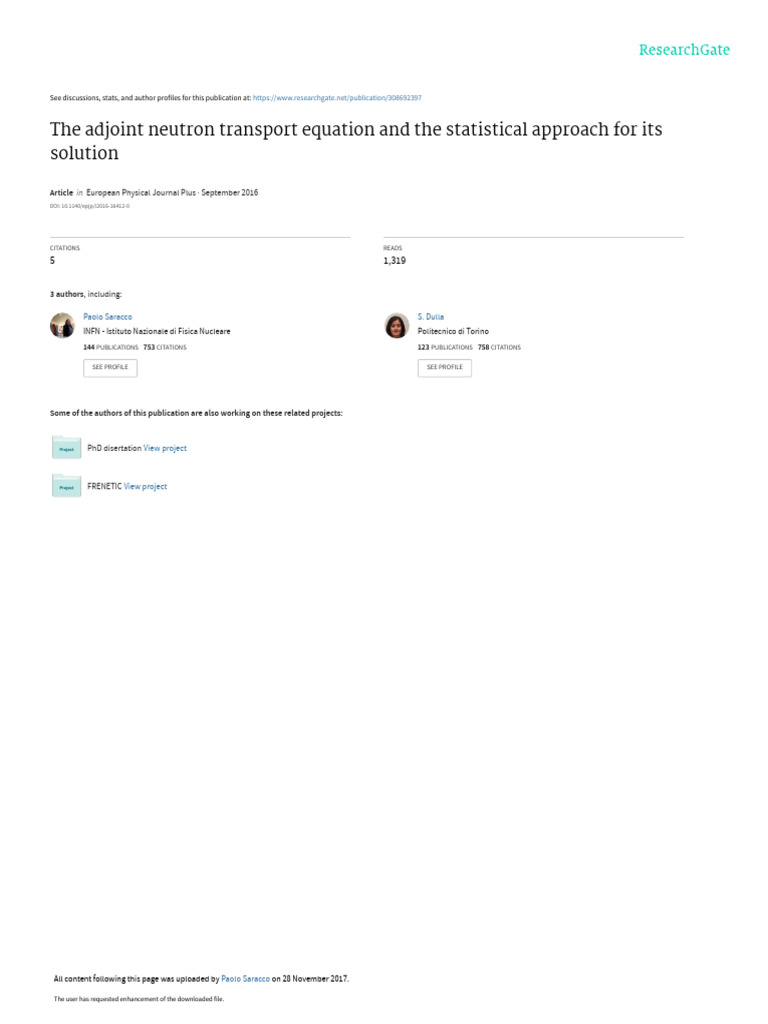Open View project link for PhD dissertation
Viewport: 768px width, 1024px height.
[x=165, y=448]
